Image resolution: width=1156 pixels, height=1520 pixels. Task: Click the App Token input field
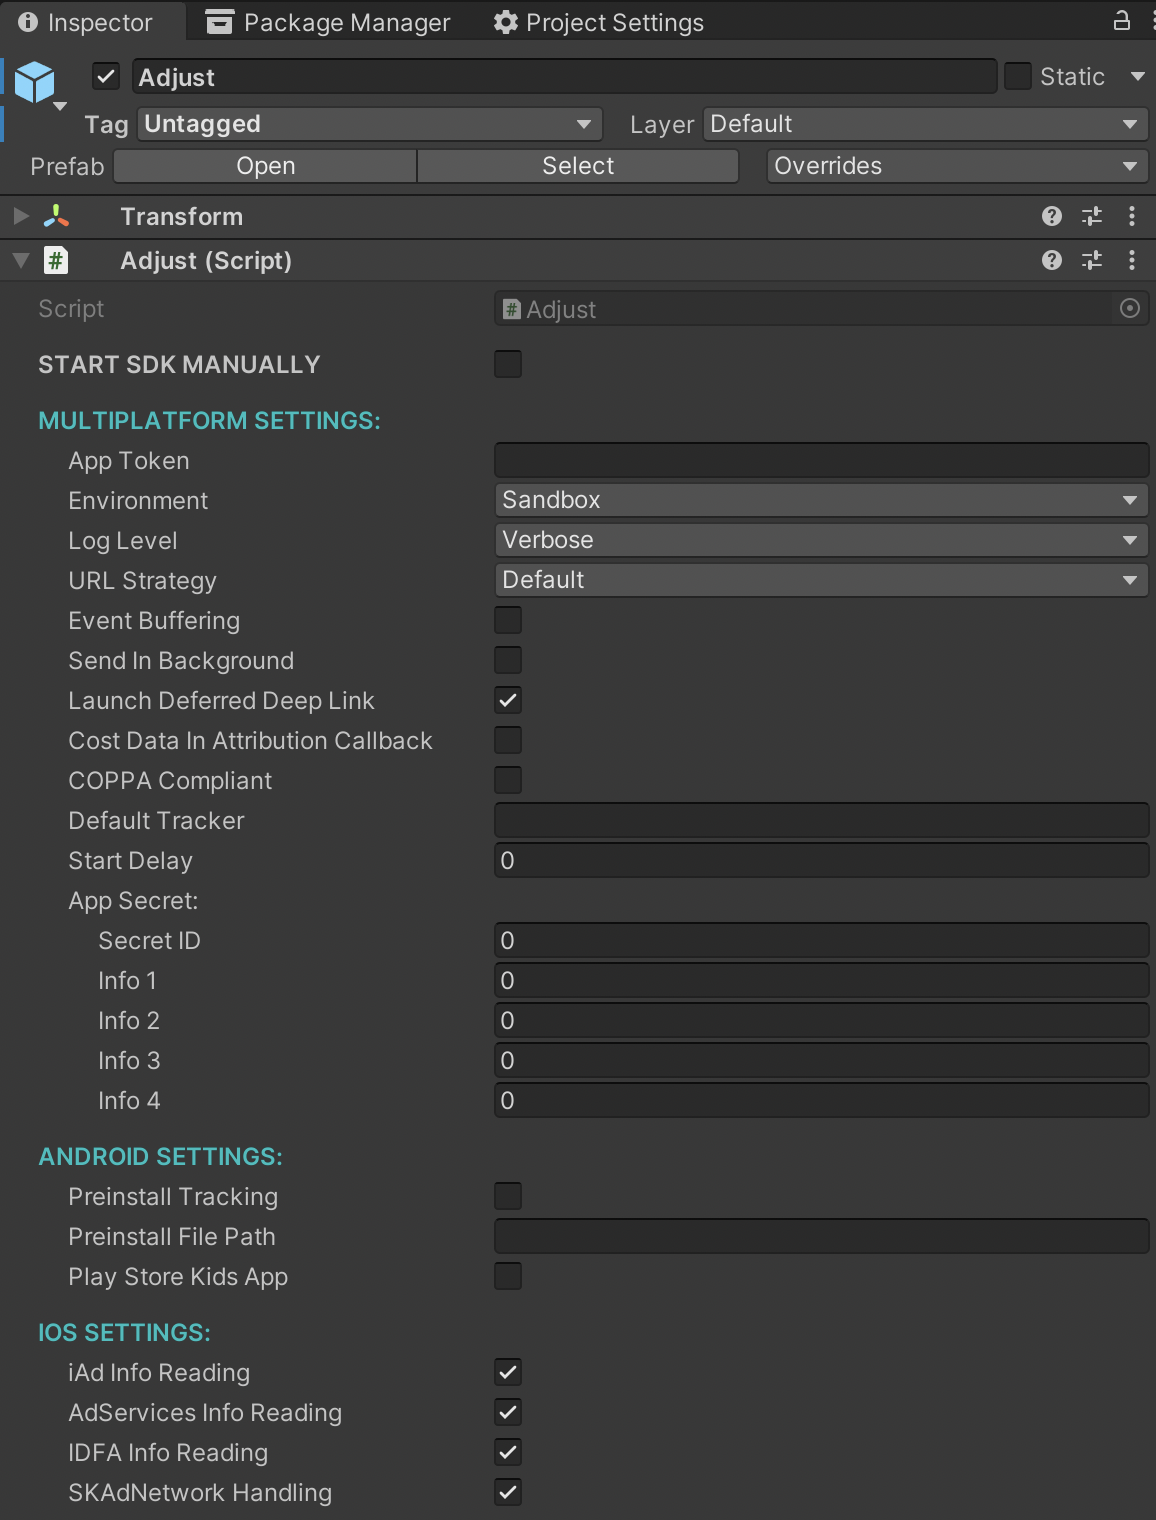pos(820,460)
